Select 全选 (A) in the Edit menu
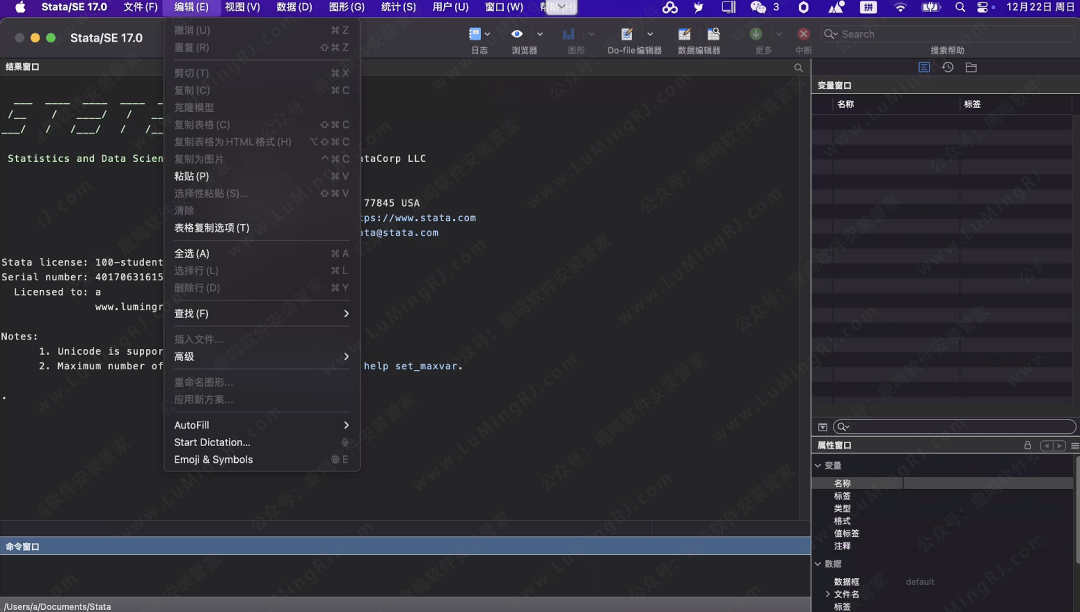 192,254
